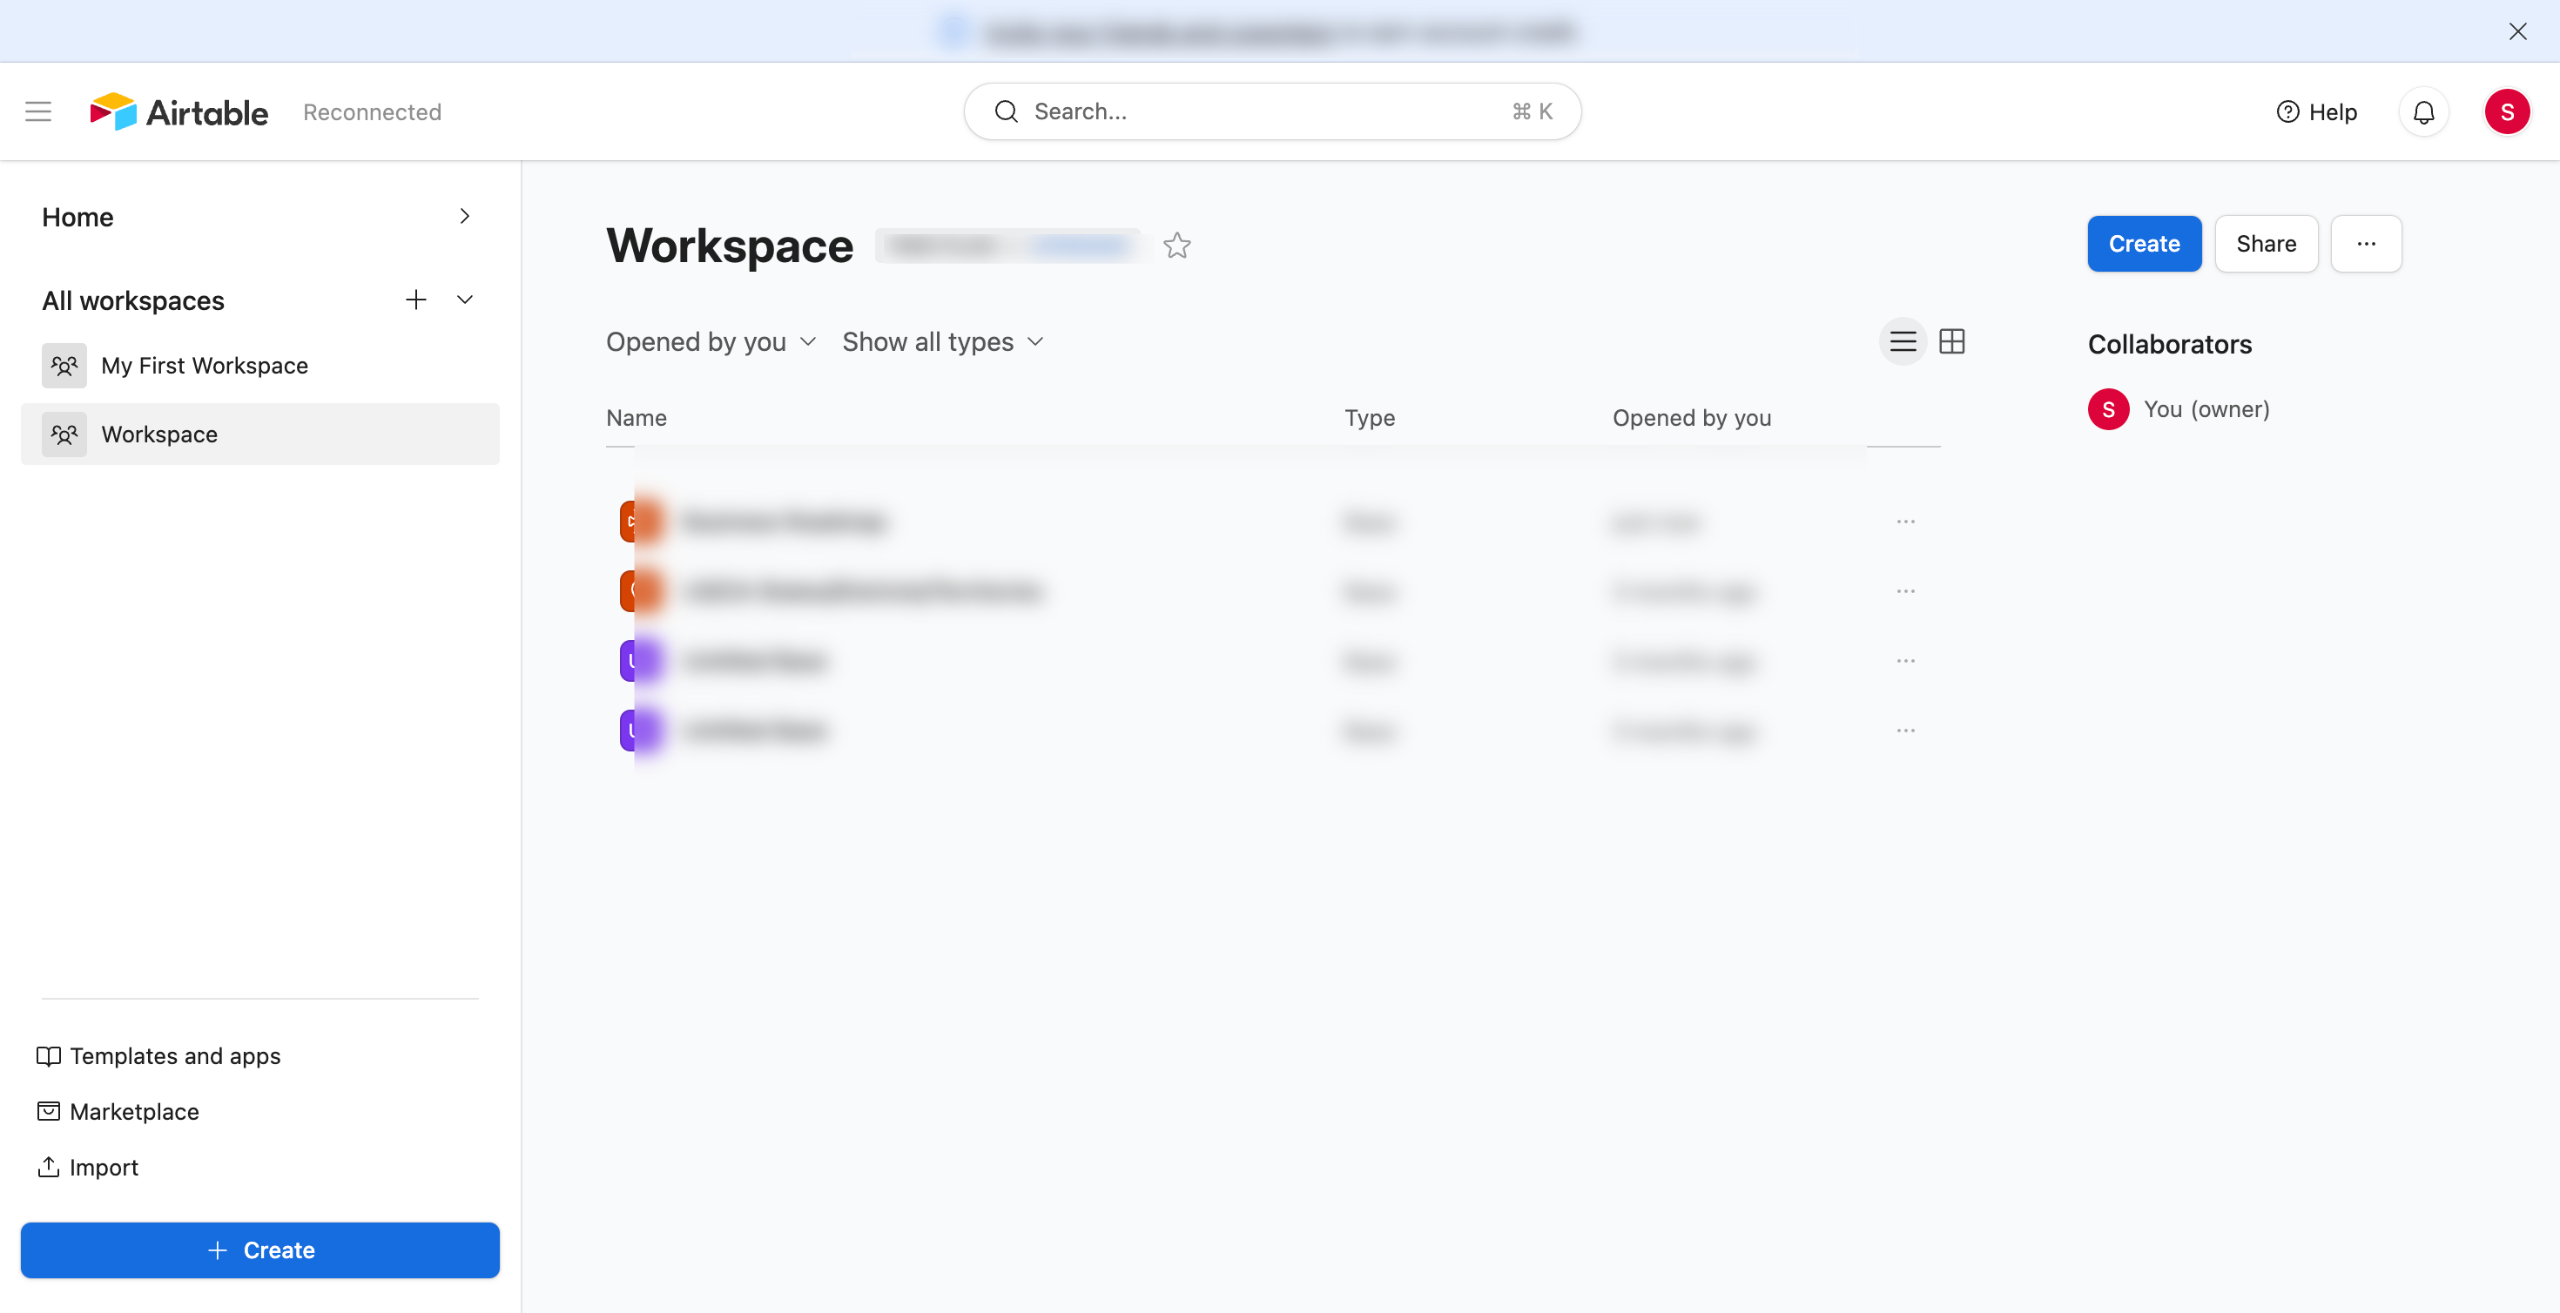2560x1313 pixels.
Task: Open the Opened by you sort dropdown
Action: [711, 342]
